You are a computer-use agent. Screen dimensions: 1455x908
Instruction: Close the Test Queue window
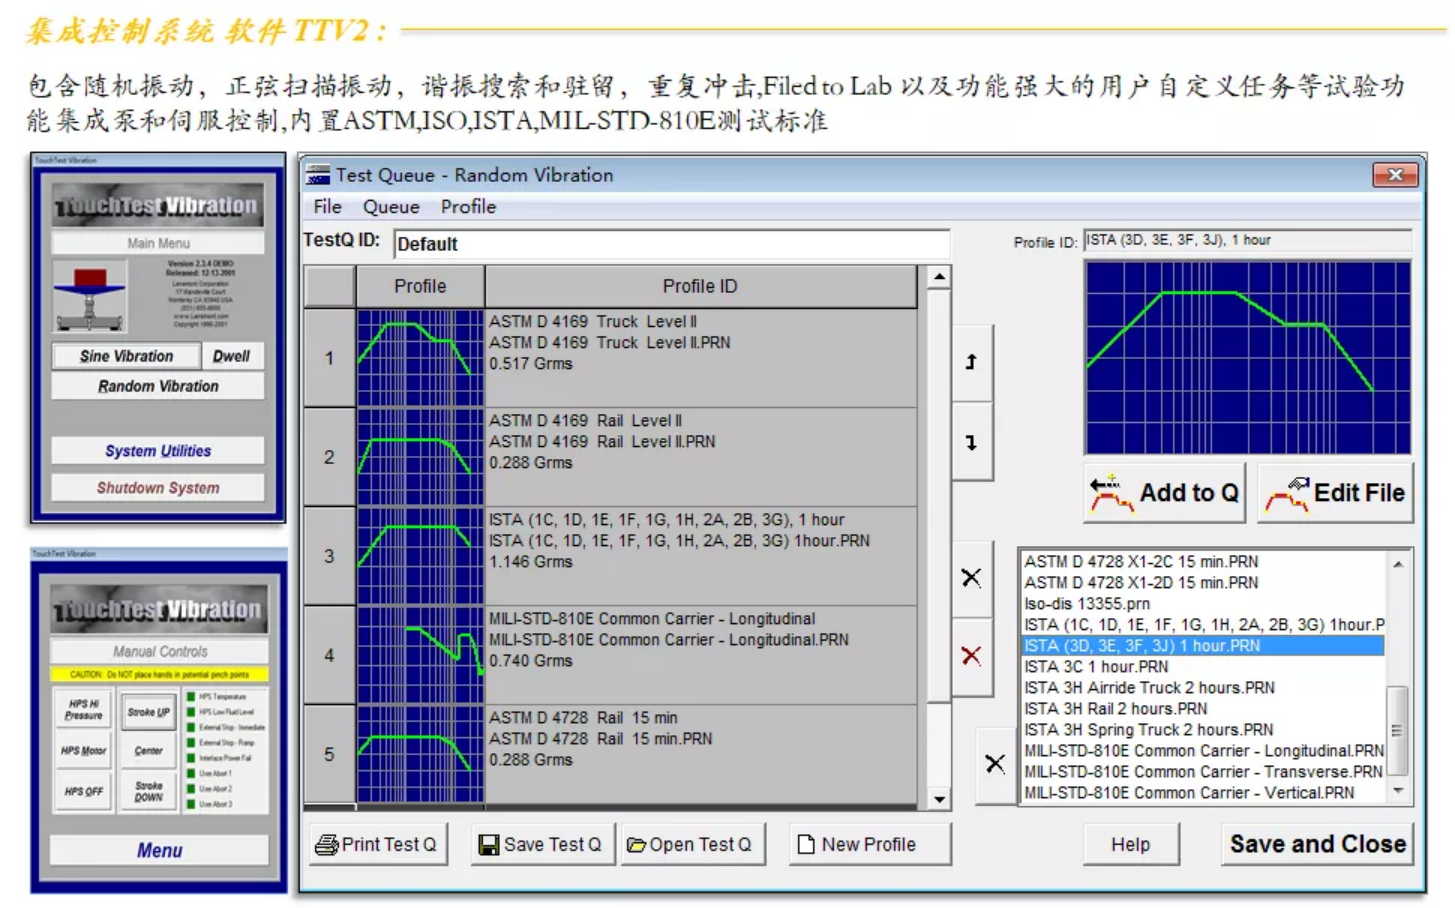[x=1395, y=175]
